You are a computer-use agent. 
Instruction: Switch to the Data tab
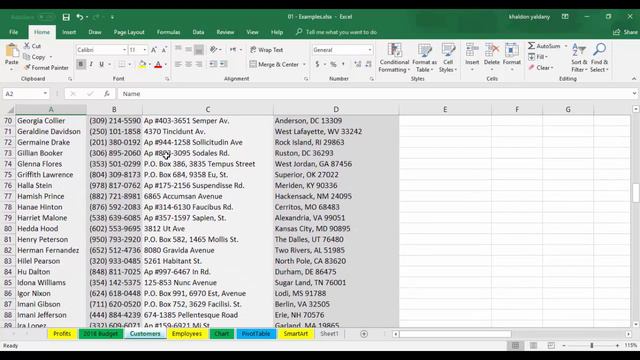198,32
